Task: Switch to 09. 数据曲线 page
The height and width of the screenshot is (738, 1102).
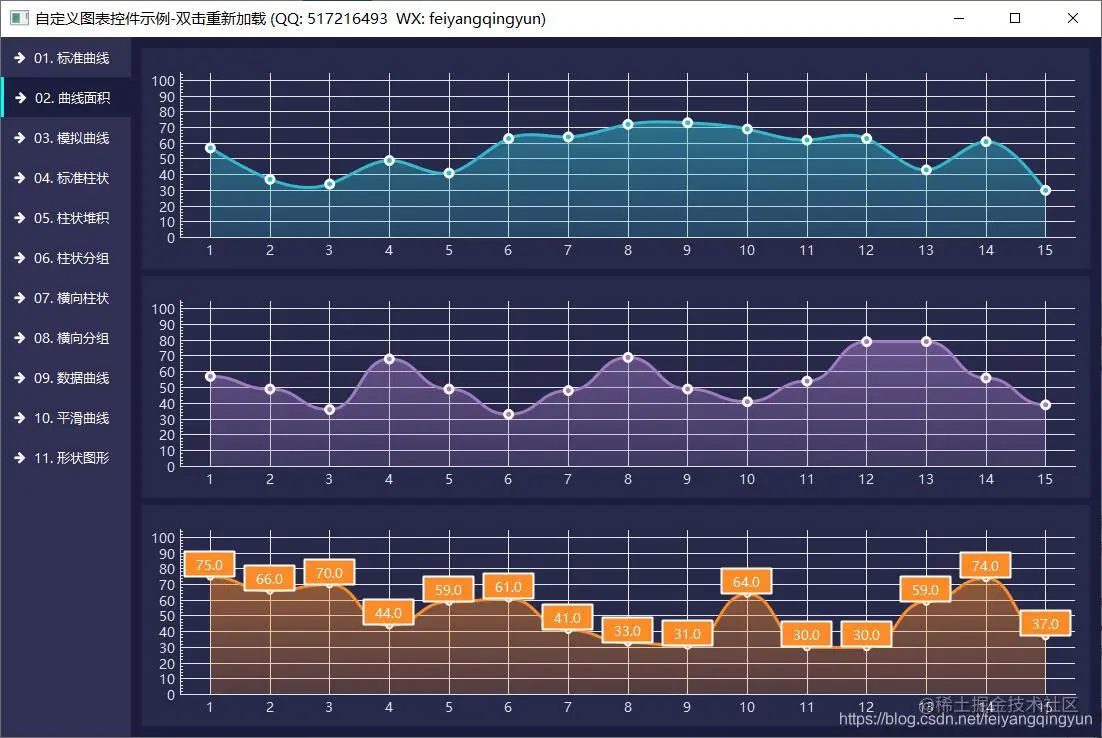Action: pos(65,378)
